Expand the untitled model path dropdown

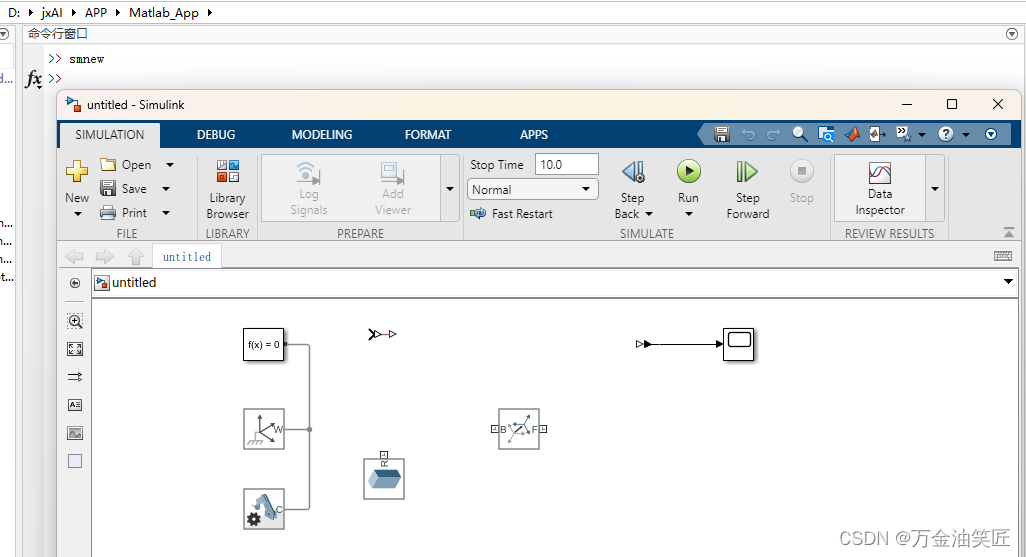[1008, 282]
